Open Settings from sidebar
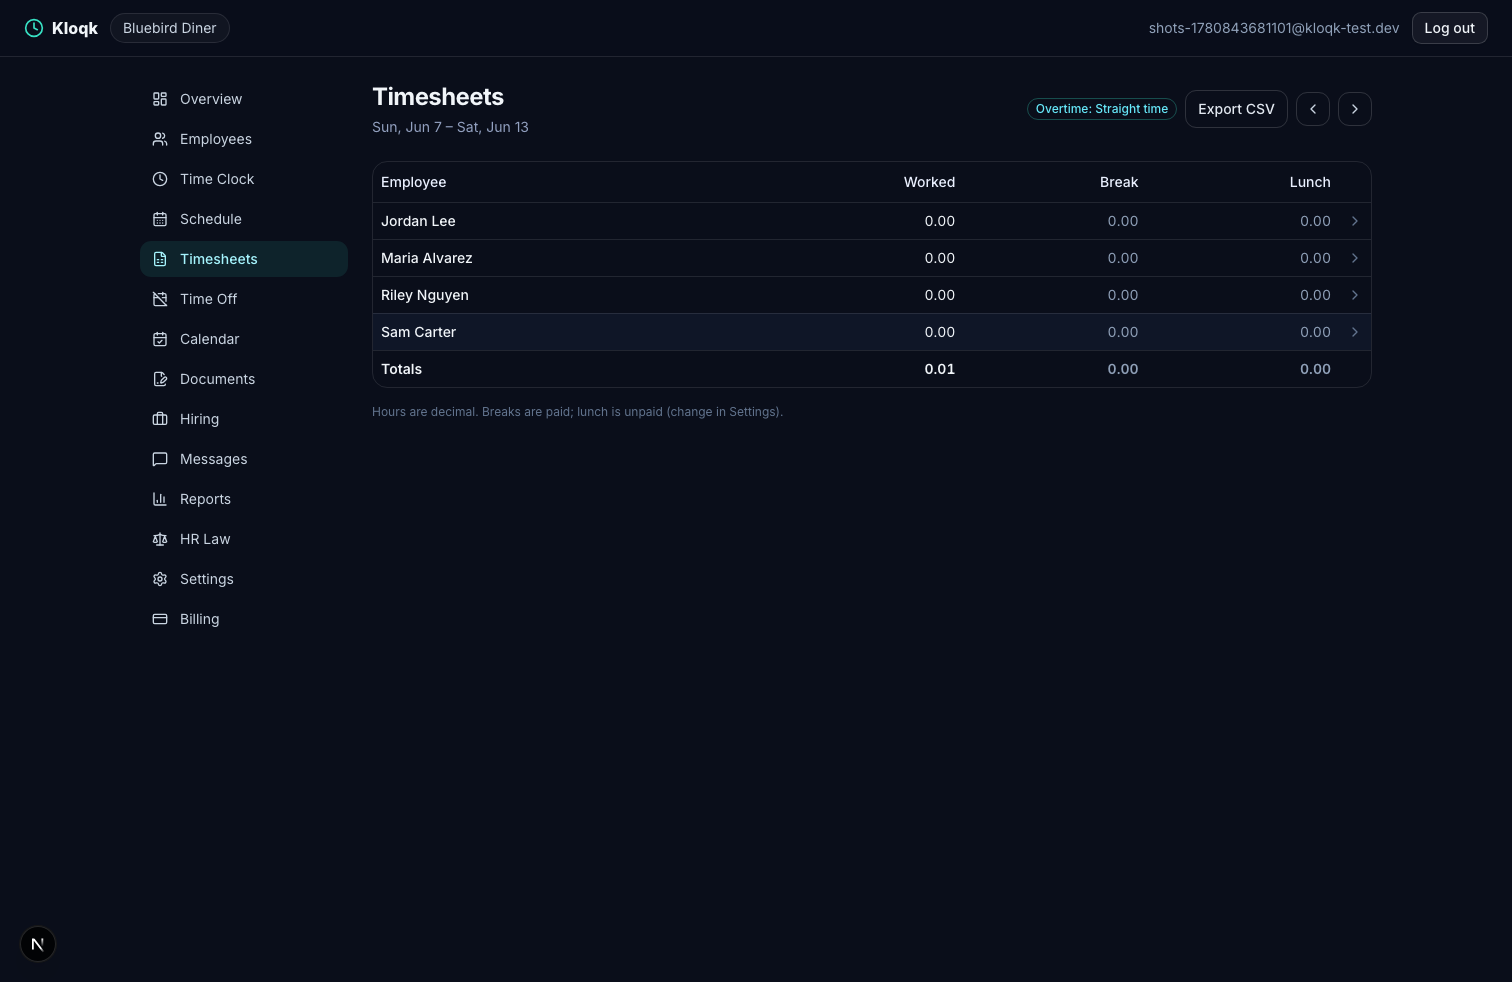 tap(244, 579)
